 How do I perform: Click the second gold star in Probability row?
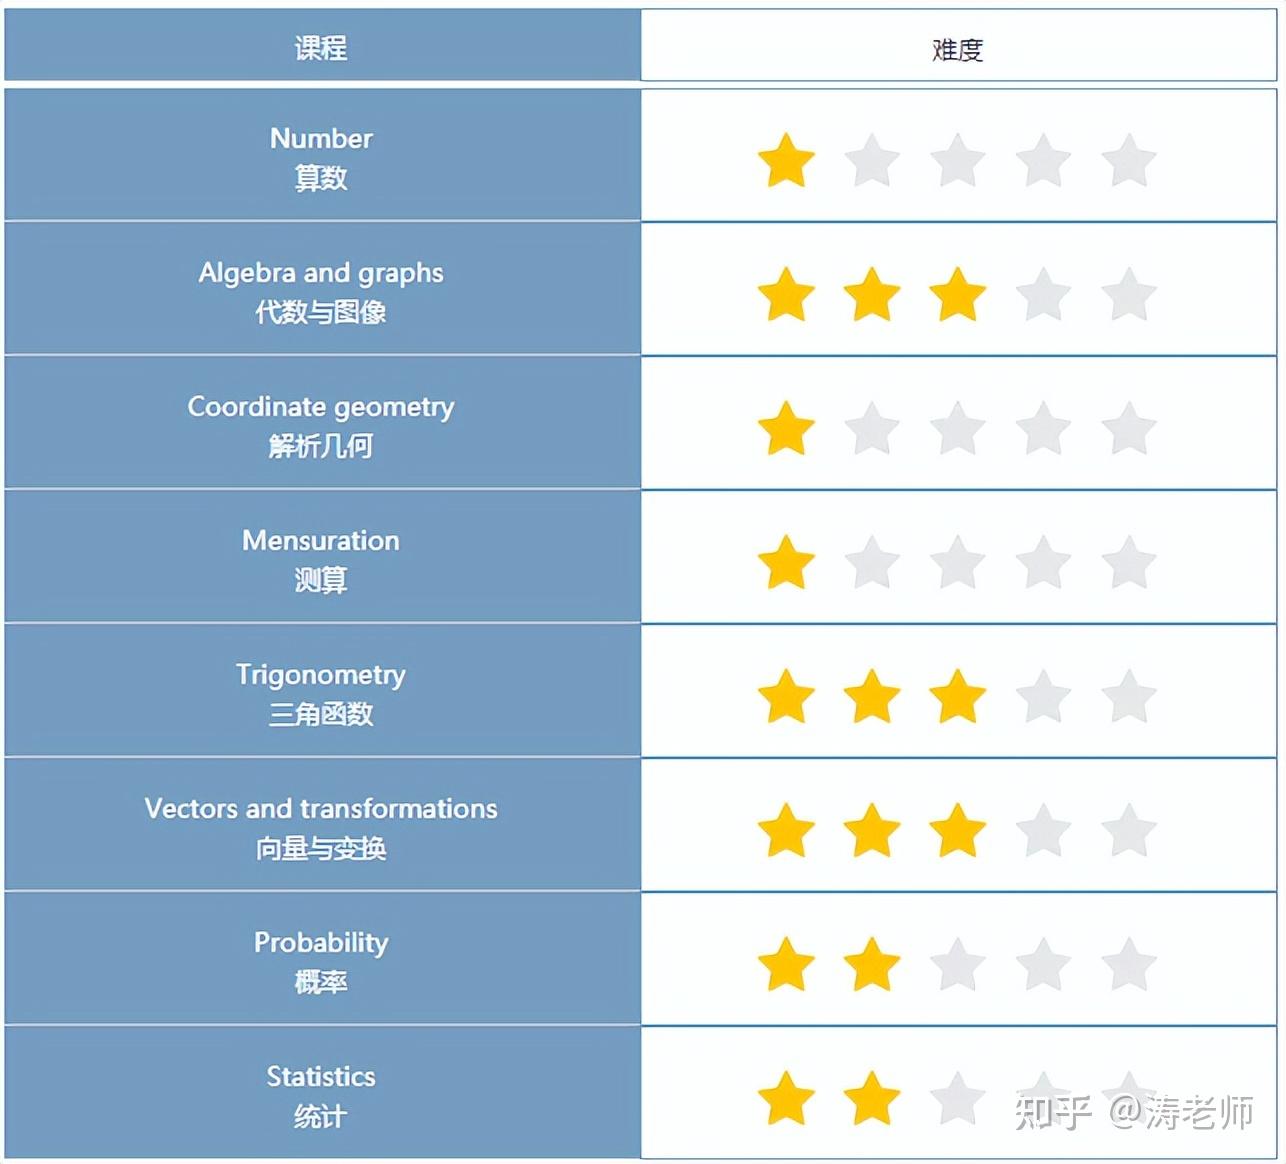coord(872,964)
